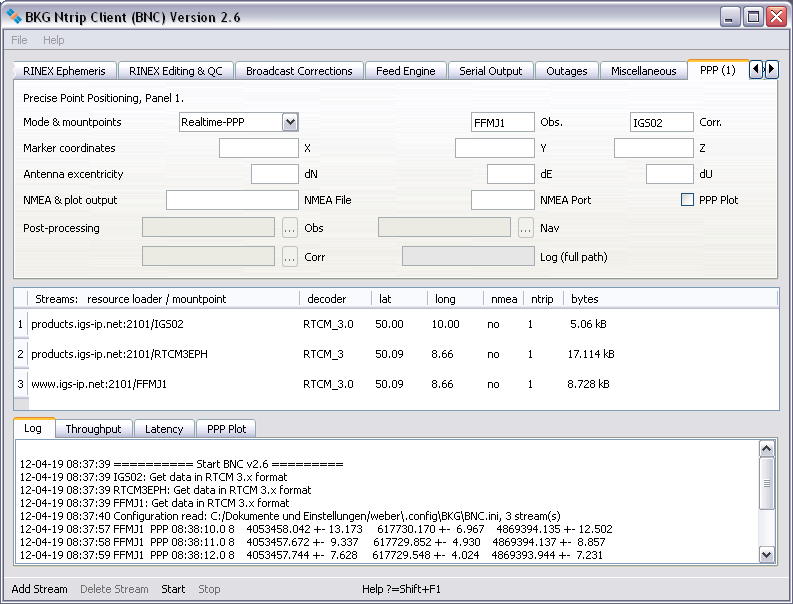Screen dimensions: 793x604
Task: Open the File menu
Action: pos(19,40)
